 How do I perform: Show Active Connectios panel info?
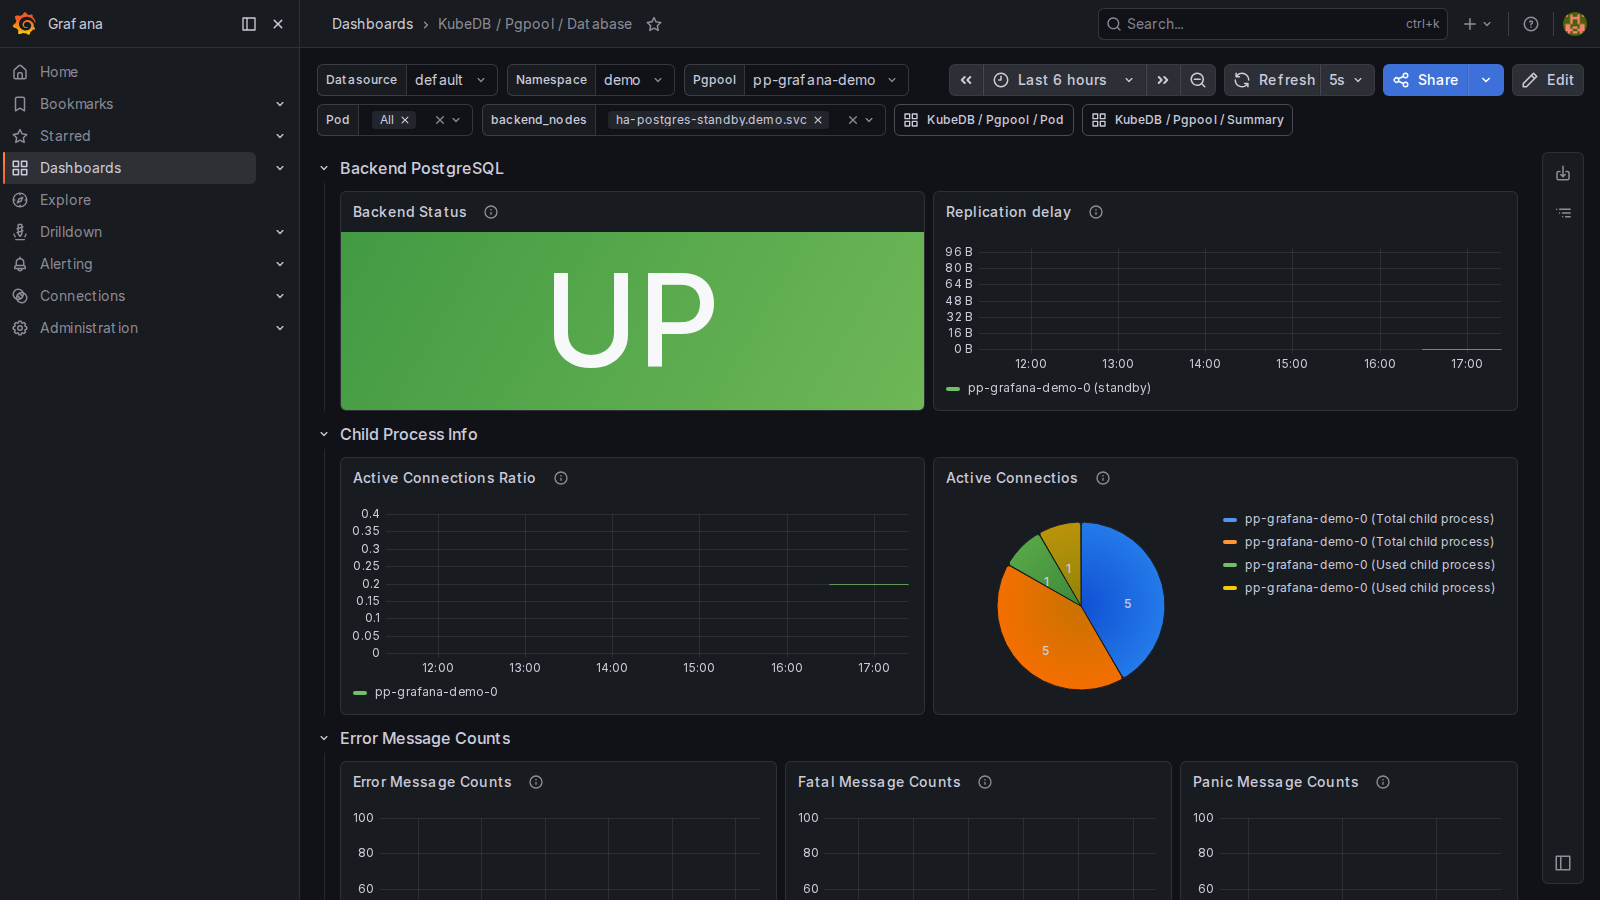coord(1103,478)
